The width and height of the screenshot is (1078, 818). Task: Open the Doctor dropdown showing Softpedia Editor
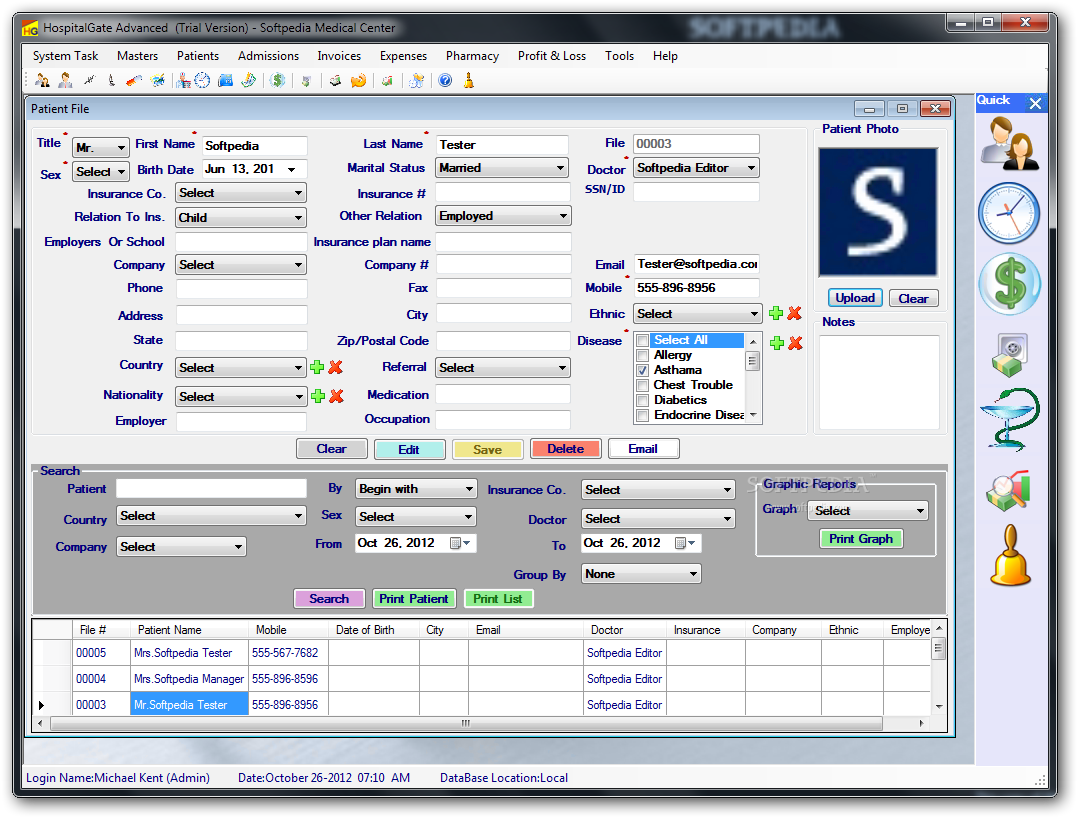coord(696,168)
